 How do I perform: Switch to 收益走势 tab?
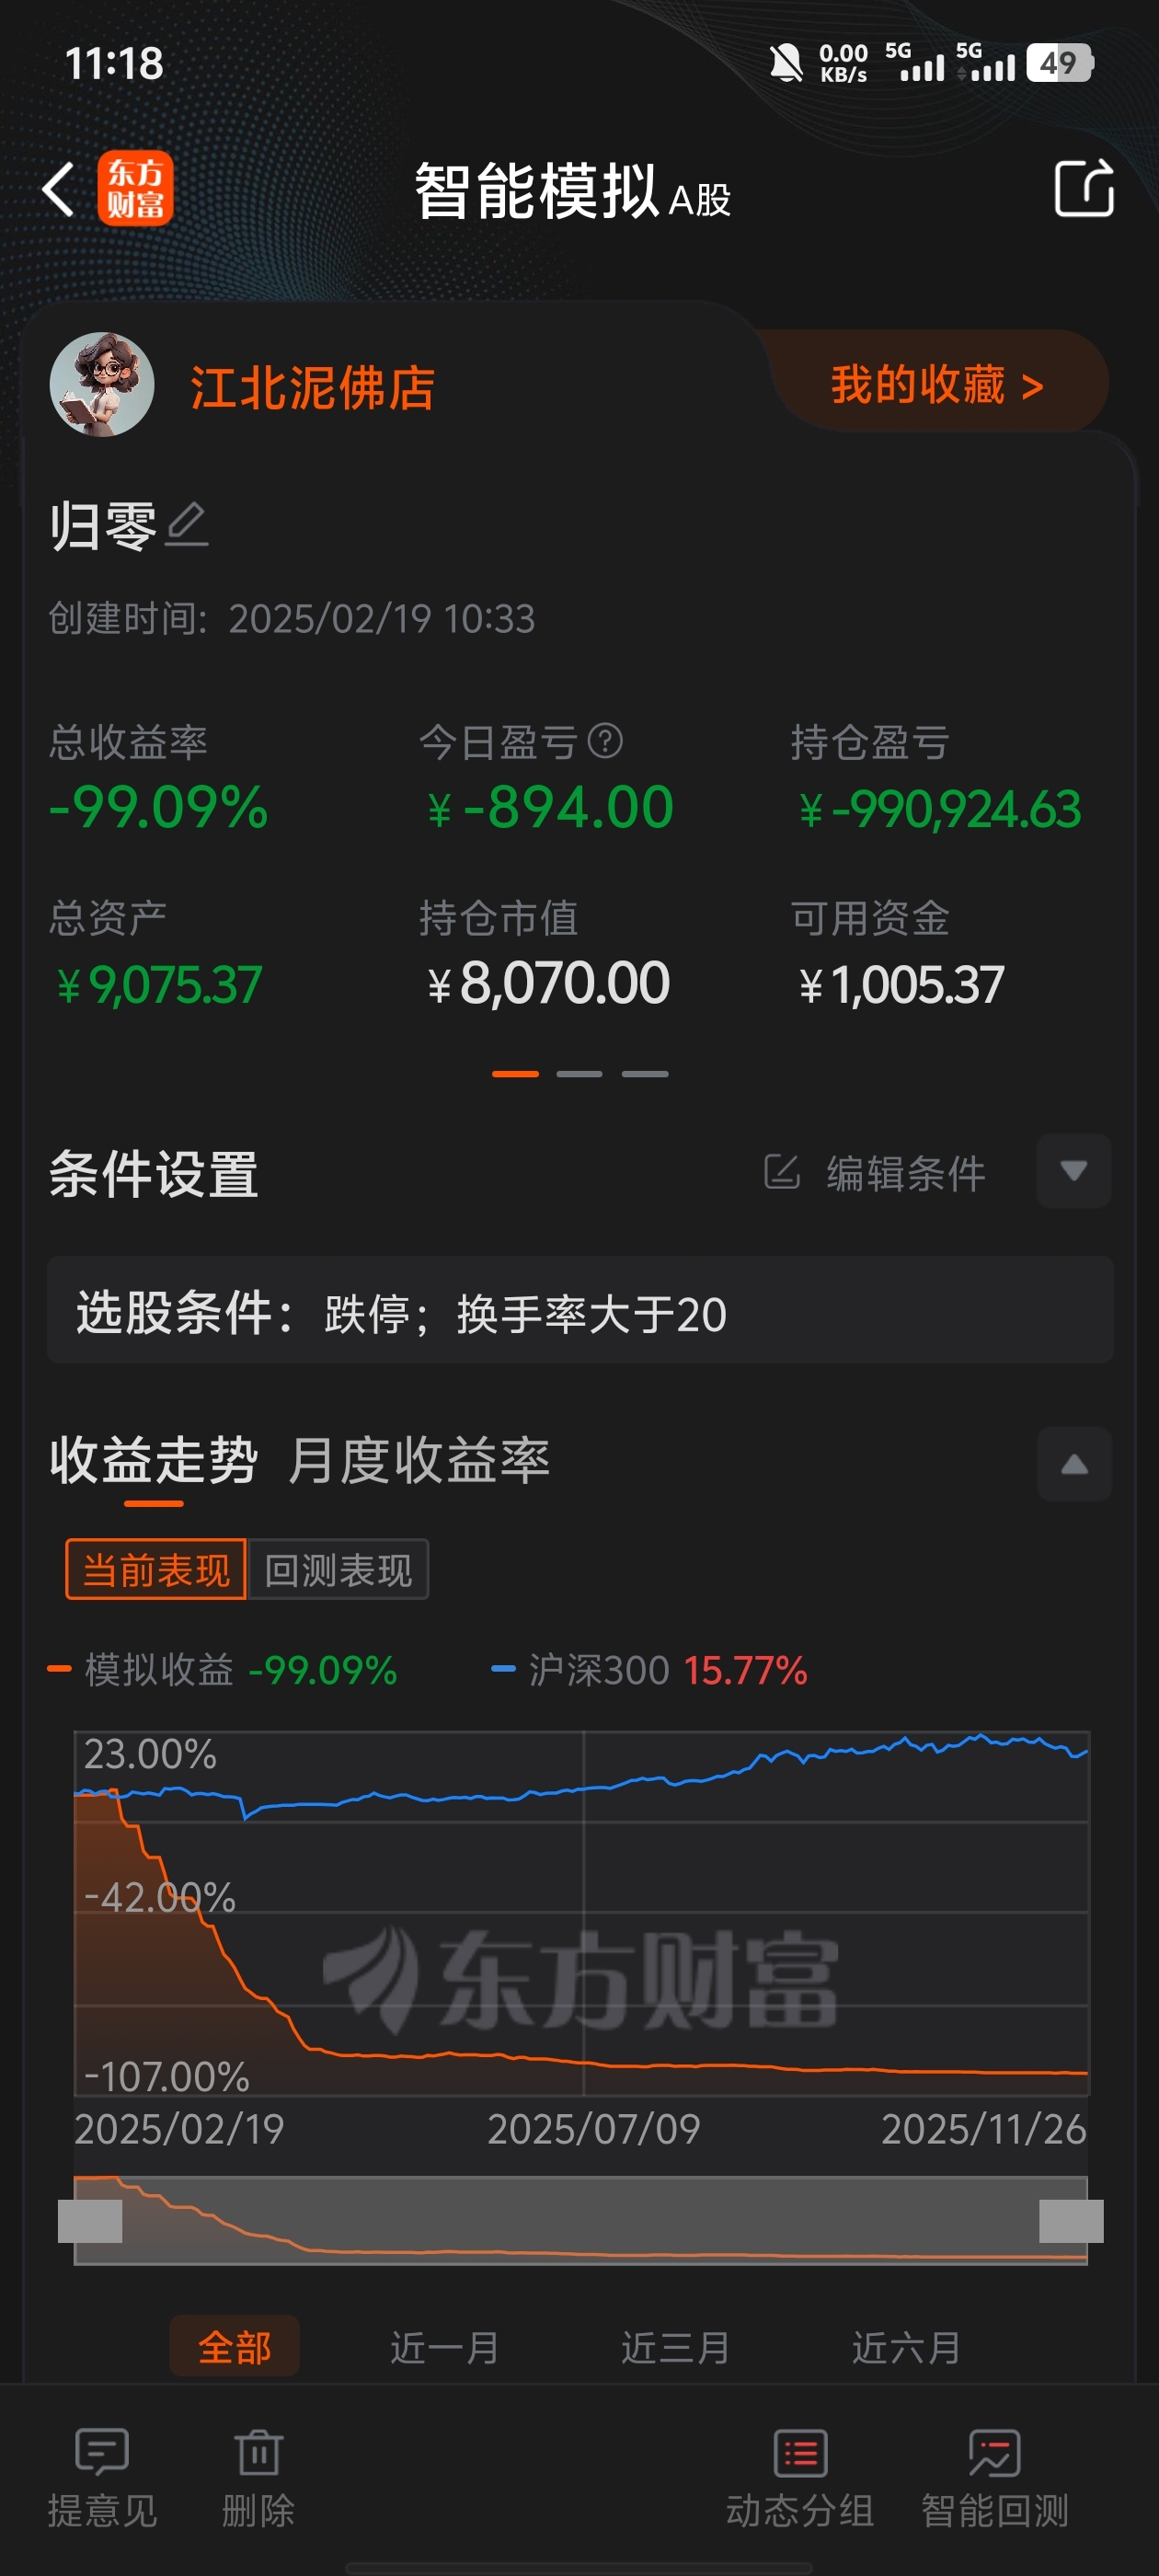click(154, 1461)
